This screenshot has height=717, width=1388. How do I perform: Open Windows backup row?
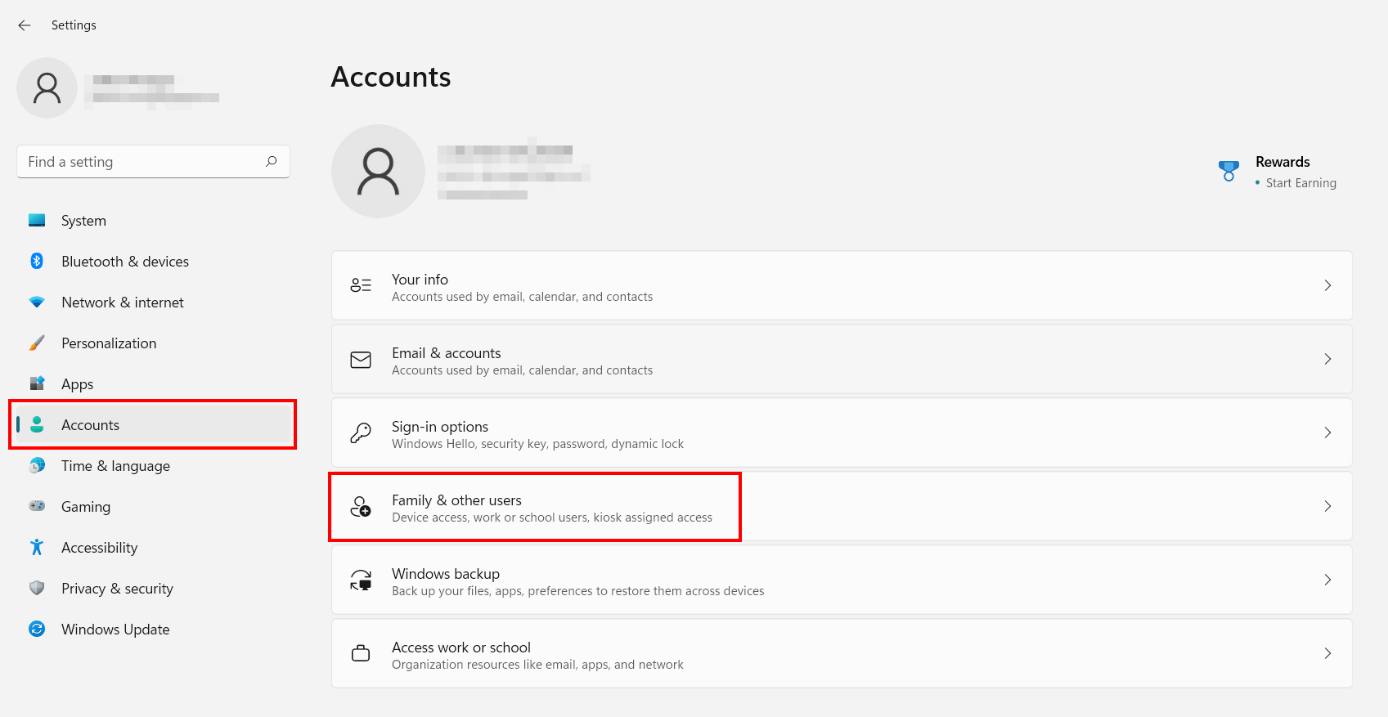pos(841,580)
